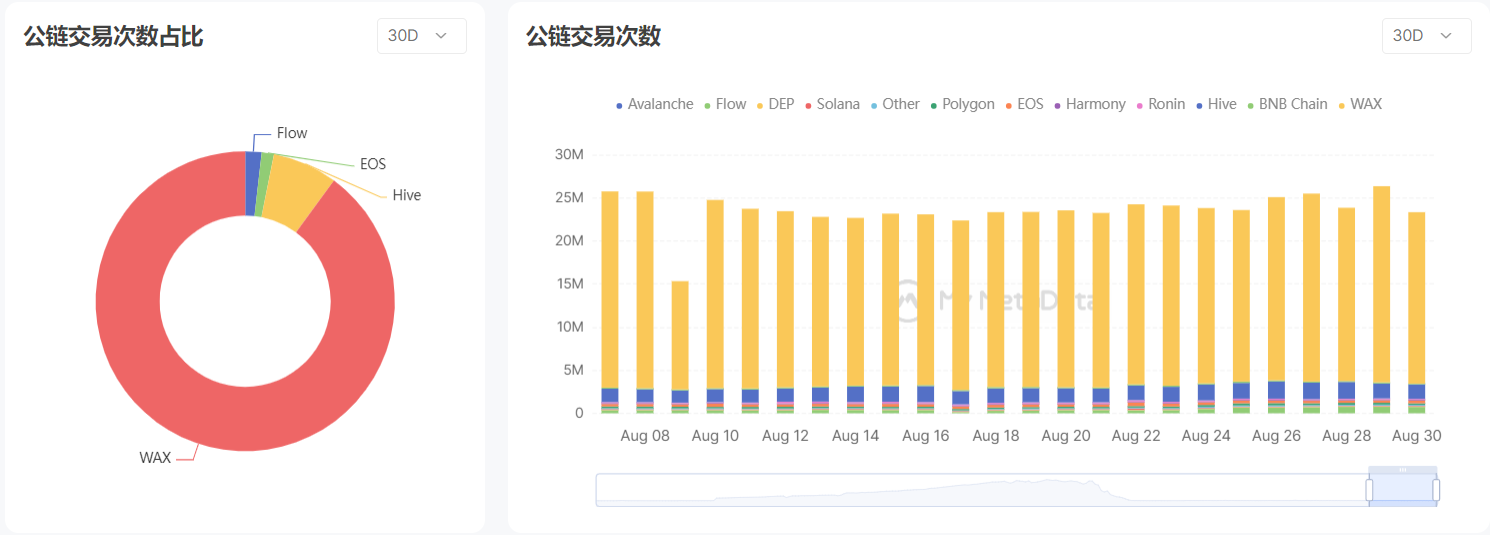
Task: Open the 30D dropdown for bar chart
Action: [1425, 36]
